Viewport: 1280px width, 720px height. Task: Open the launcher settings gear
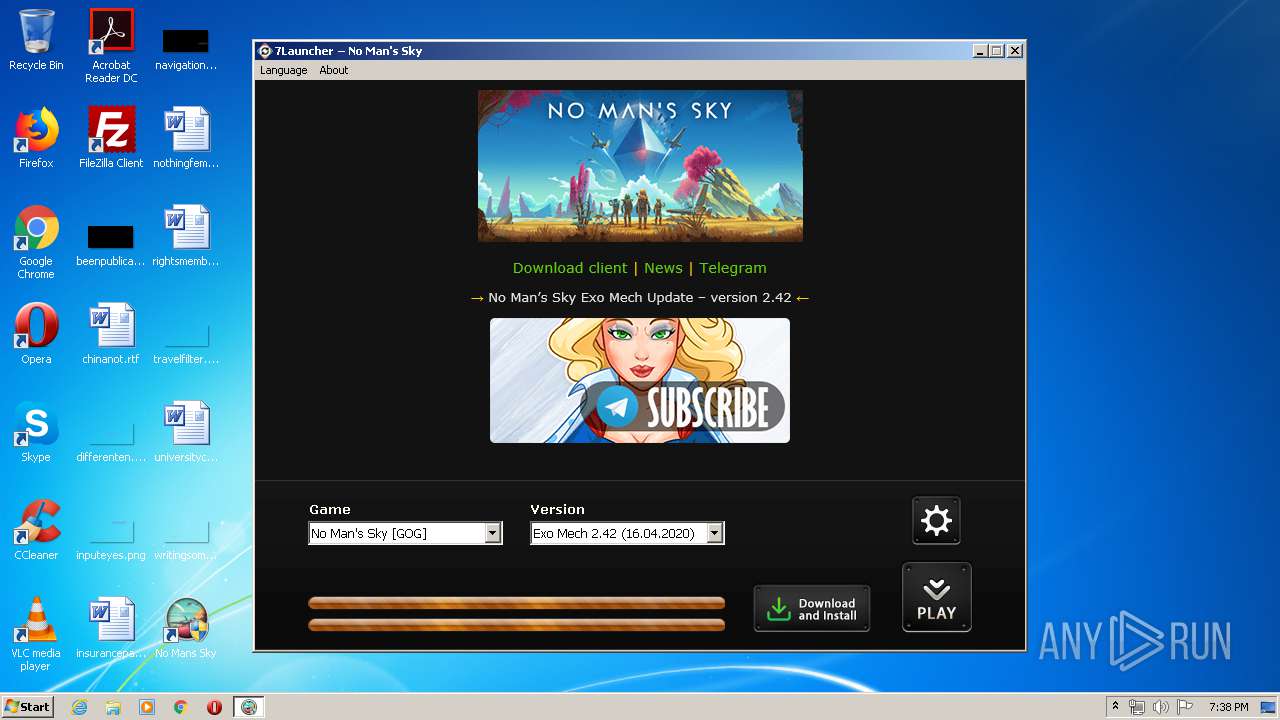pyautogui.click(x=936, y=521)
